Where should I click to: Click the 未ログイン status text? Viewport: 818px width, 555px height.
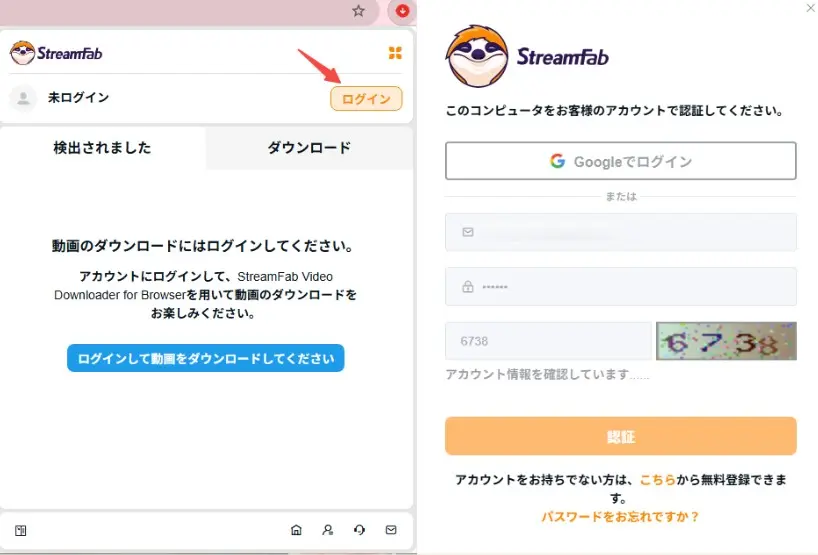pyautogui.click(x=78, y=98)
